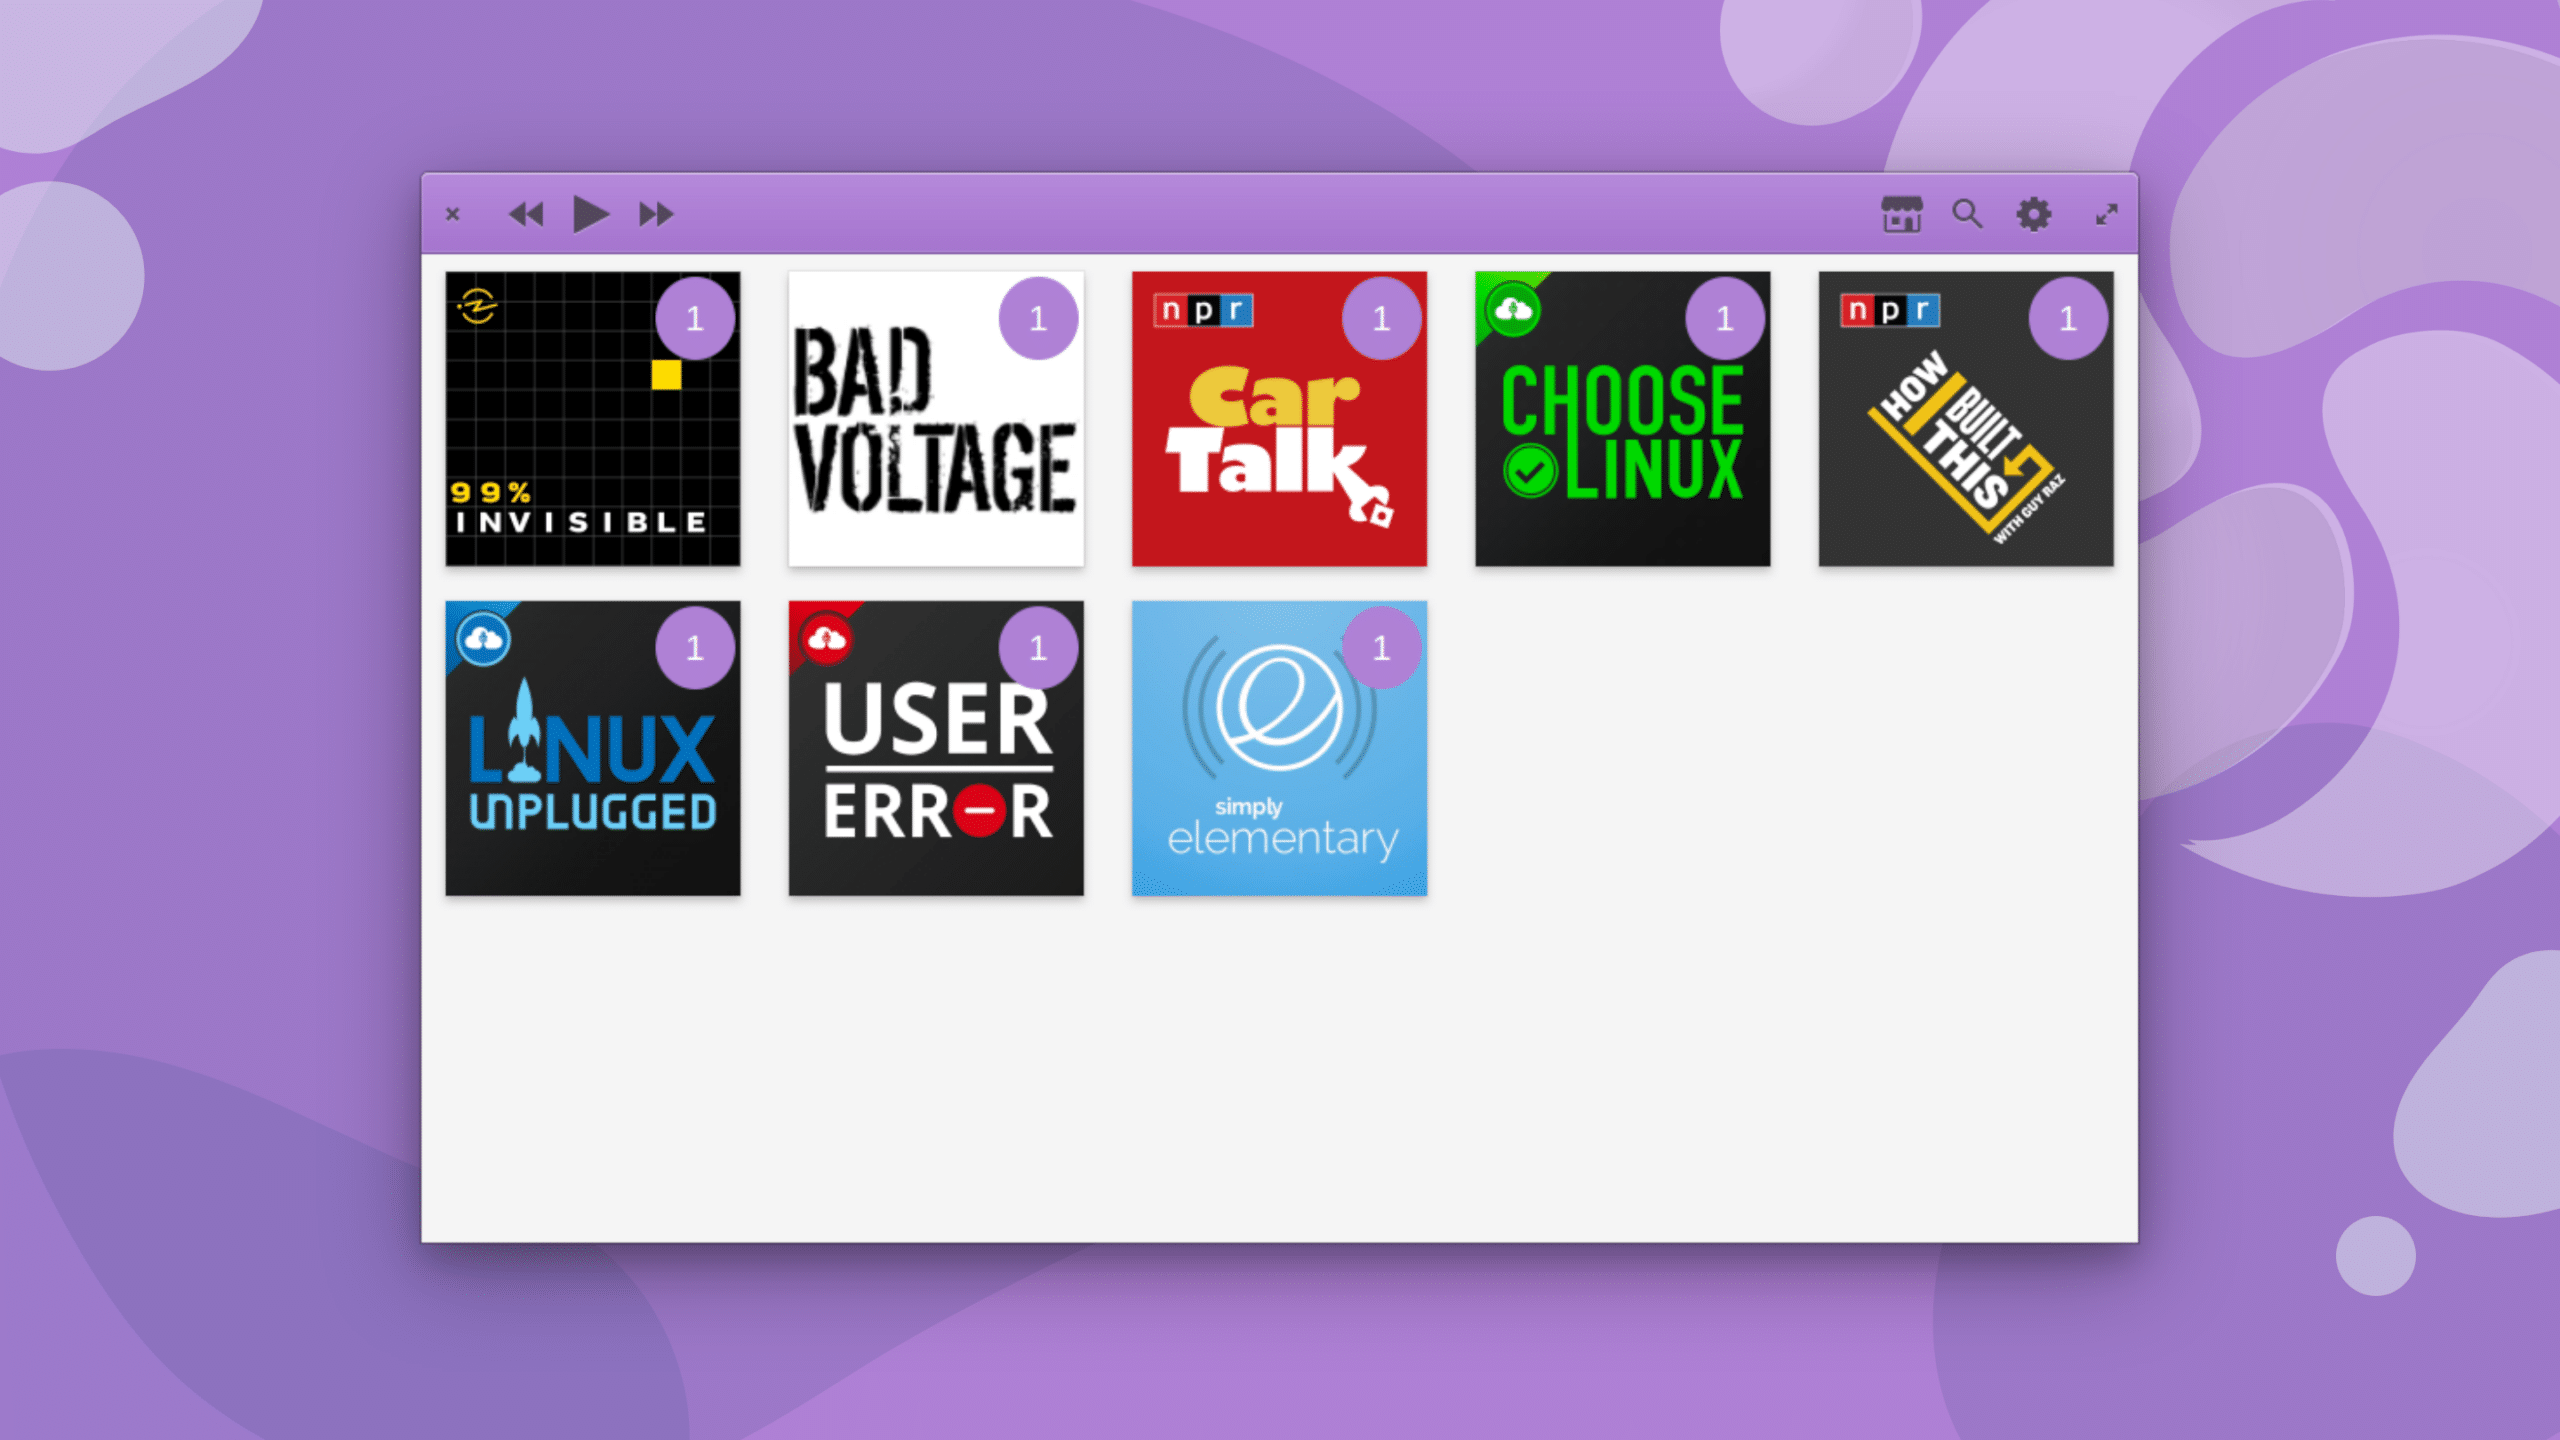
Task: Skip ahead with the fast-forward button
Action: pyautogui.click(x=656, y=214)
